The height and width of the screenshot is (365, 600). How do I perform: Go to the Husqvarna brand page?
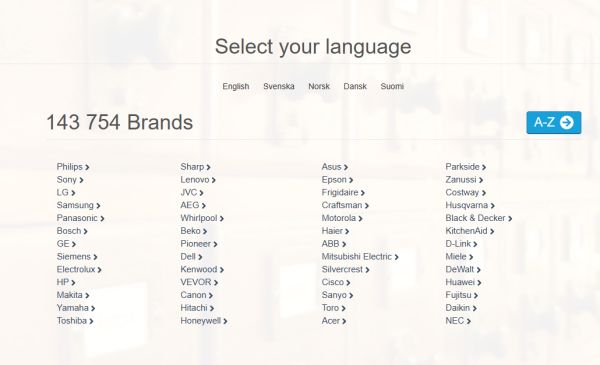470,205
